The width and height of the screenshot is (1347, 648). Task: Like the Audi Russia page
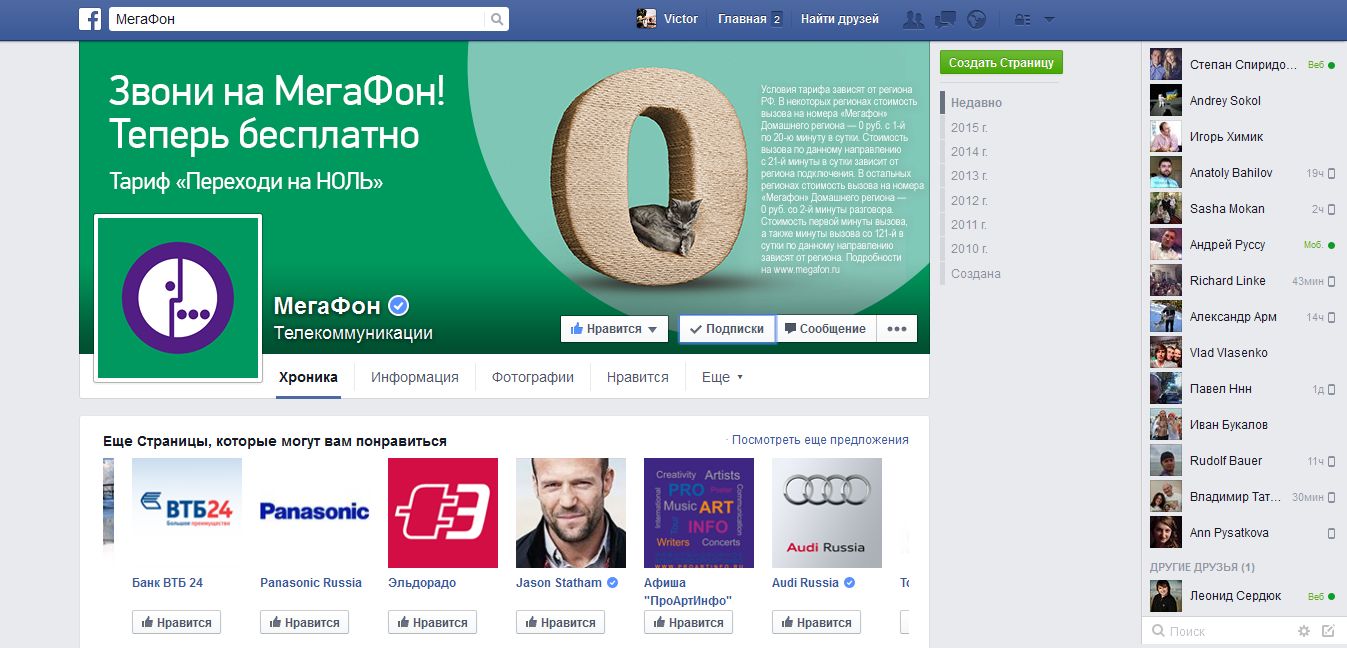(x=816, y=622)
